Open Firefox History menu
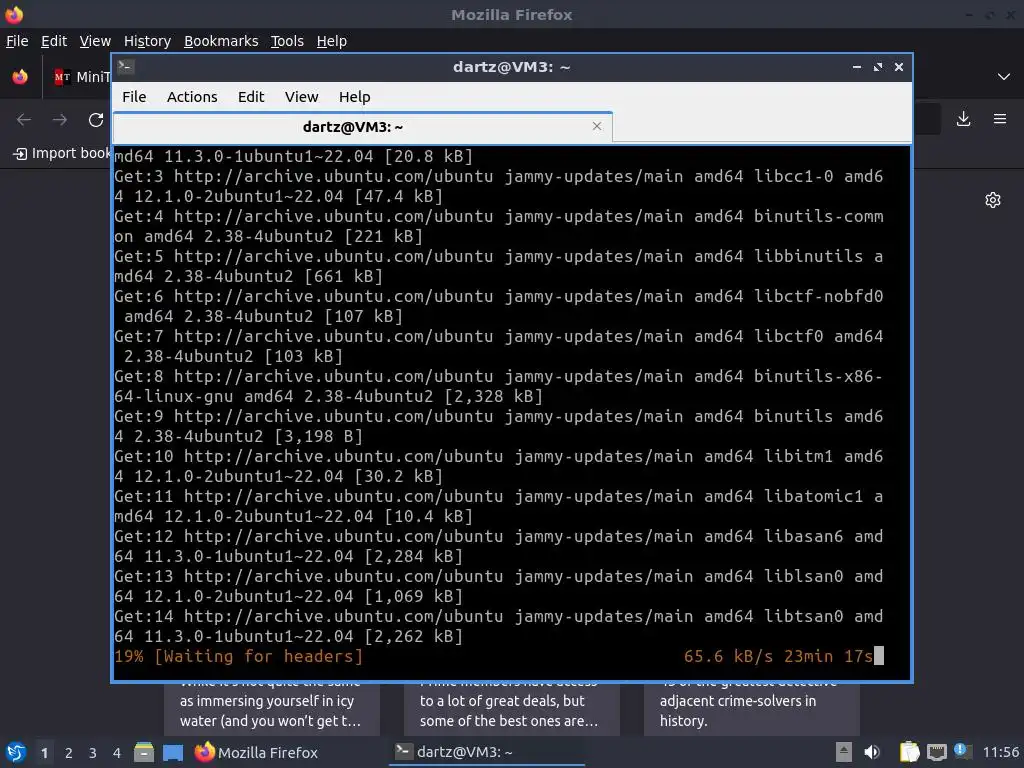This screenshot has width=1024, height=768. (x=147, y=41)
